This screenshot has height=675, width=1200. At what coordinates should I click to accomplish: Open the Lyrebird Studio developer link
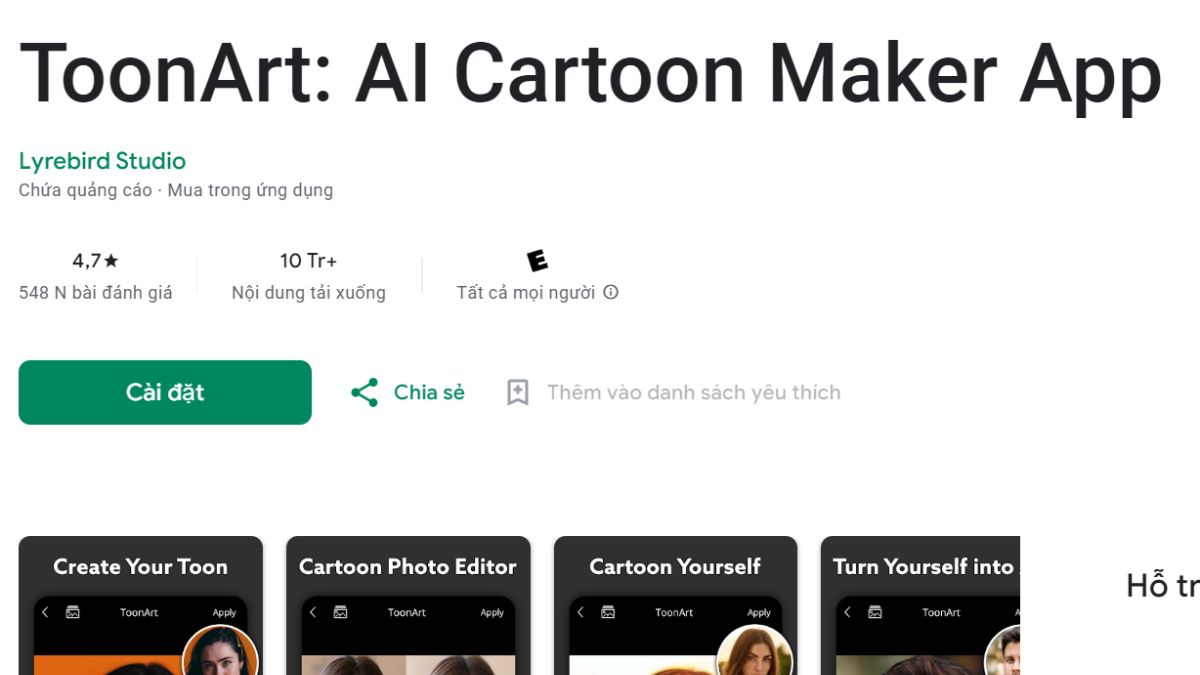(102, 161)
